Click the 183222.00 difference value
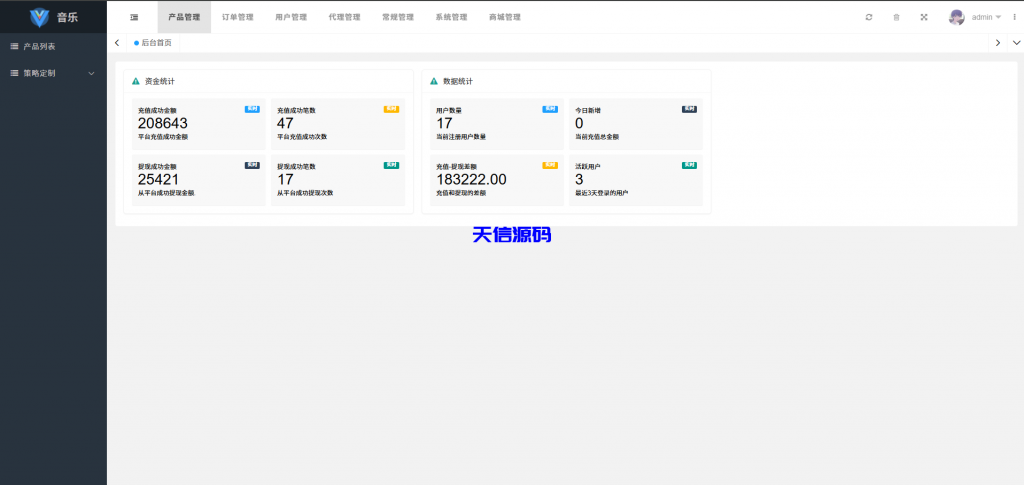Image resolution: width=1024 pixels, height=485 pixels. (x=471, y=180)
